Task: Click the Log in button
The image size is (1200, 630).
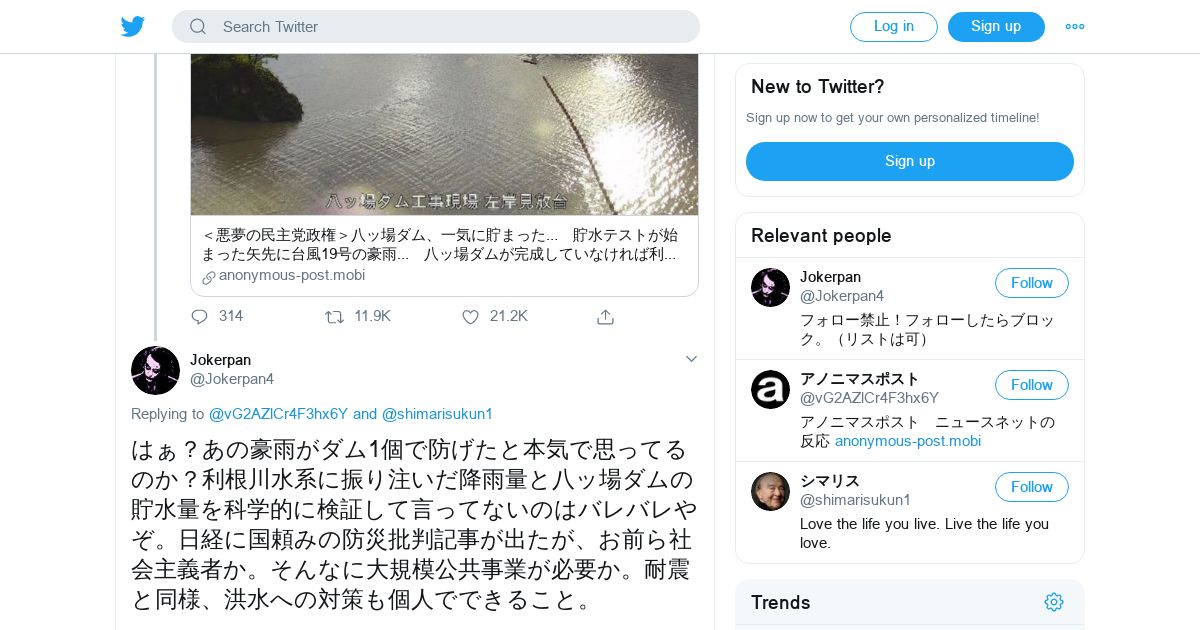Action: (894, 27)
